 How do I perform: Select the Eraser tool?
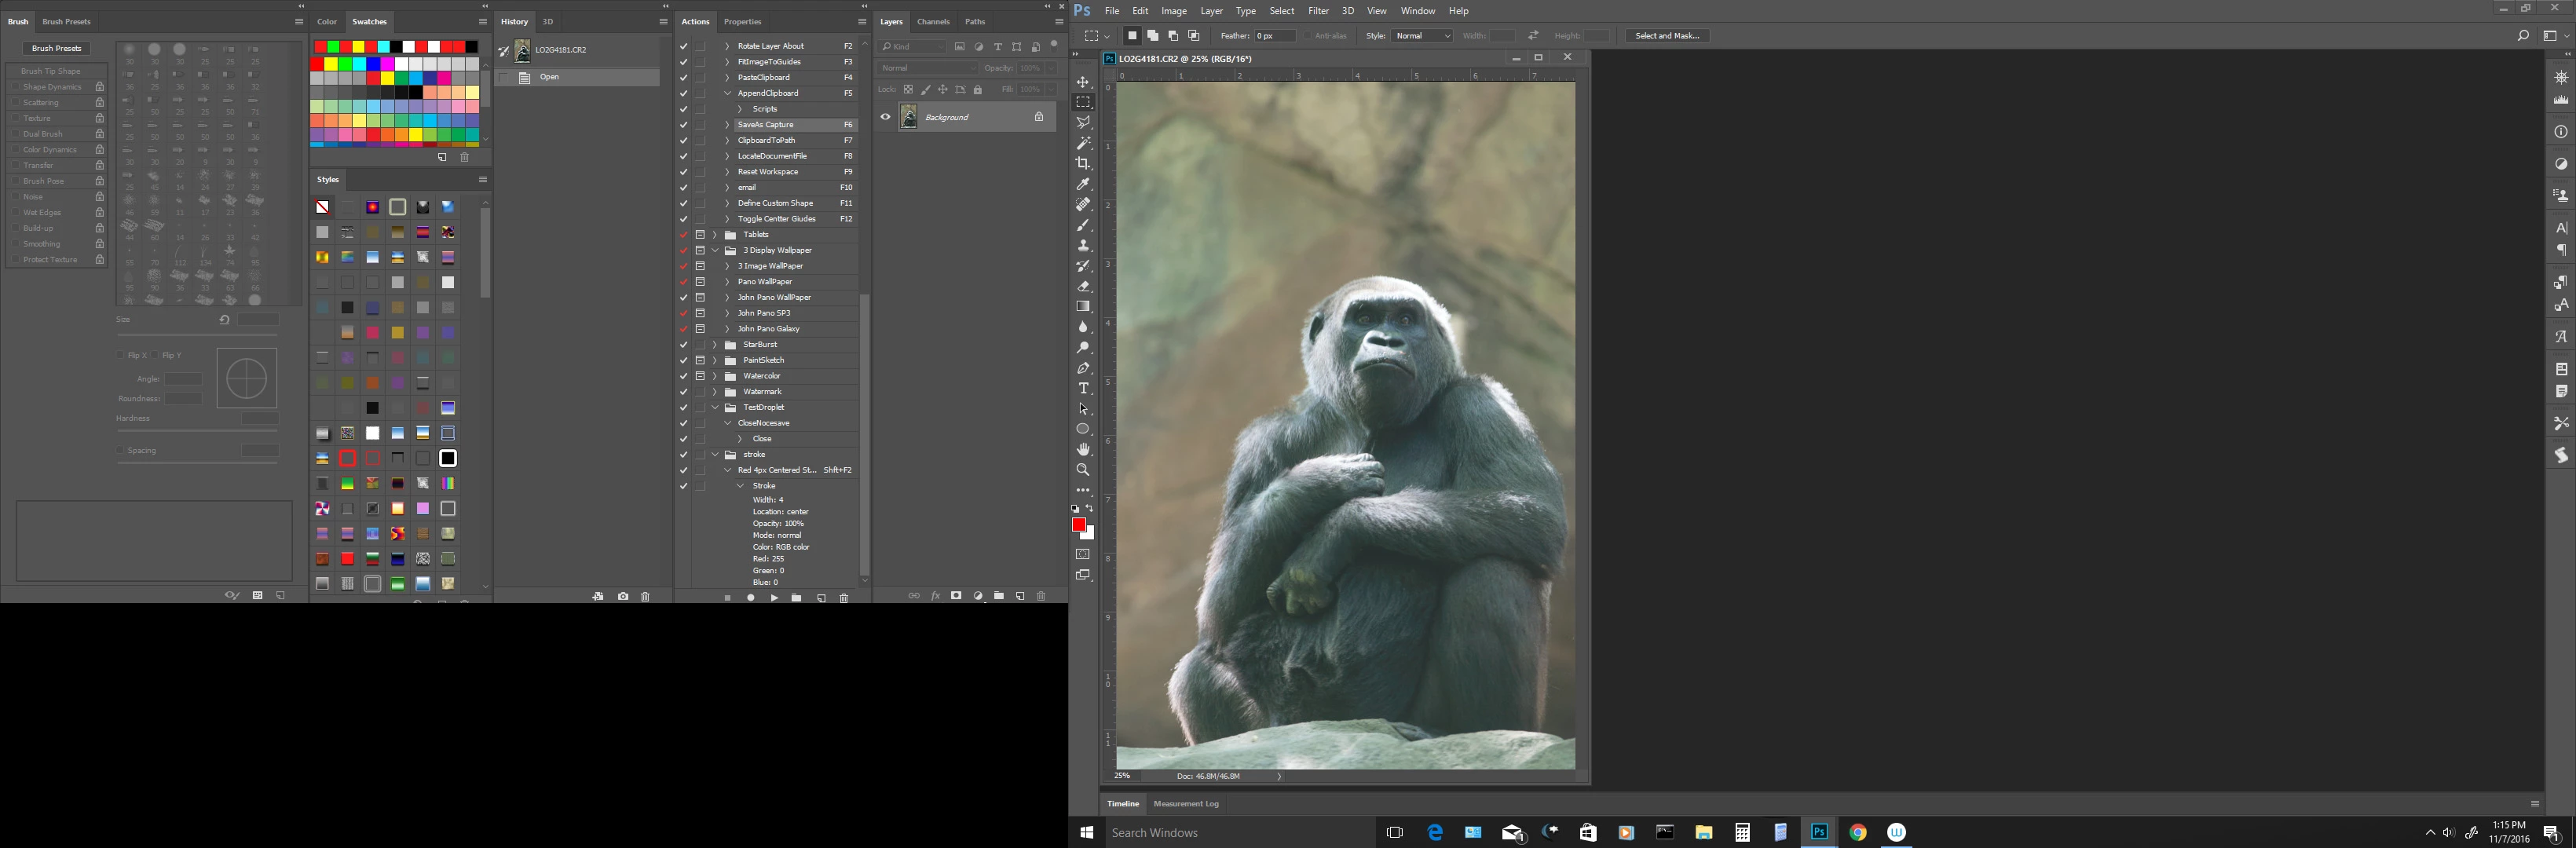[1083, 287]
